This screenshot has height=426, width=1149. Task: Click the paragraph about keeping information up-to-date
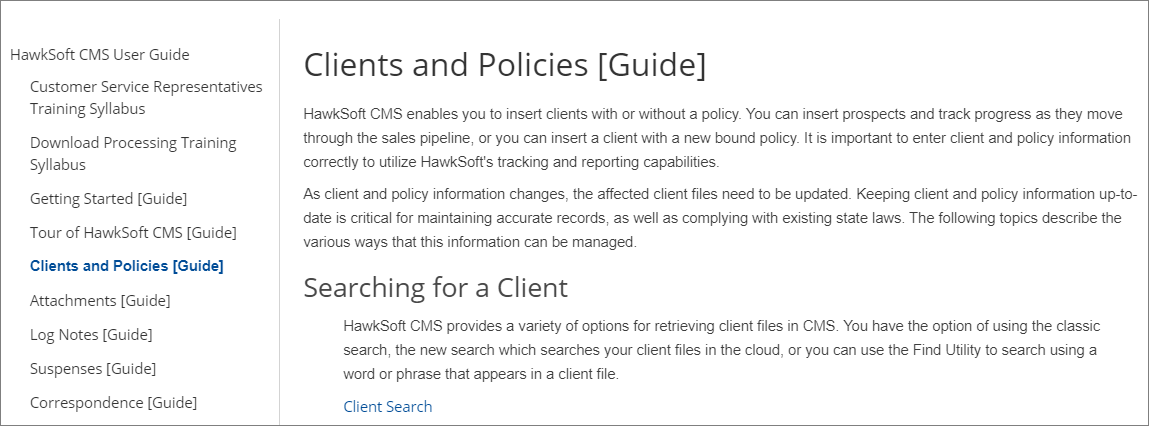720,218
